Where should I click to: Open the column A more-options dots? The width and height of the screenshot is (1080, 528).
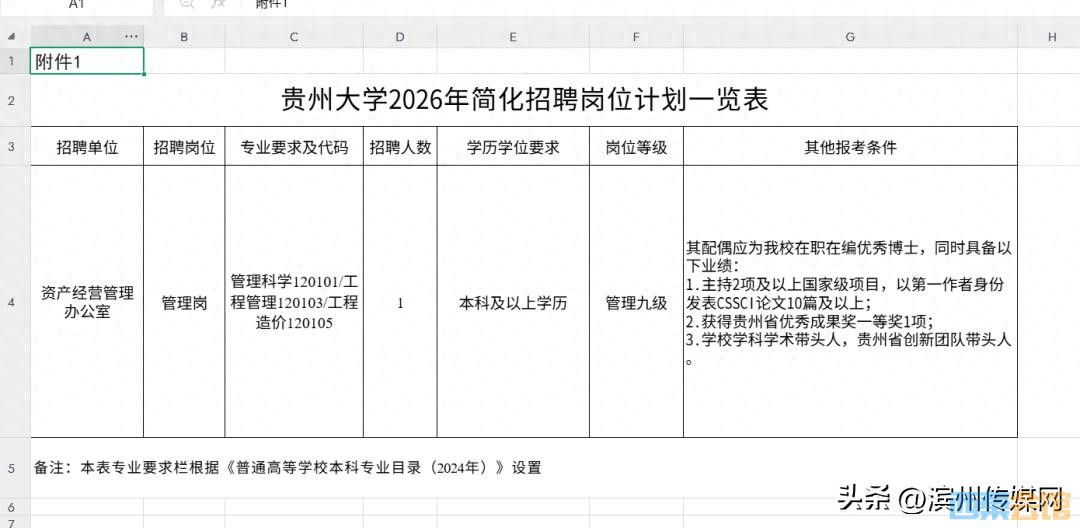pos(131,36)
